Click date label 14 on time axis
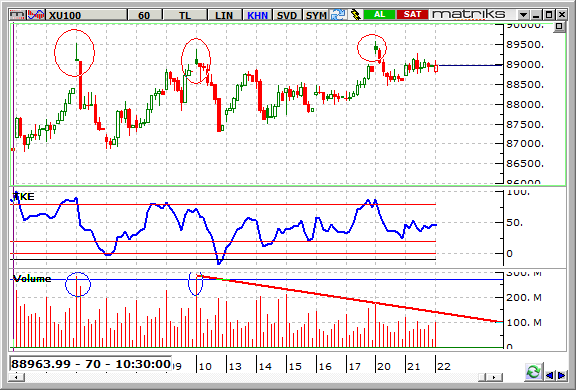This screenshot has width=576, height=390. click(x=265, y=366)
